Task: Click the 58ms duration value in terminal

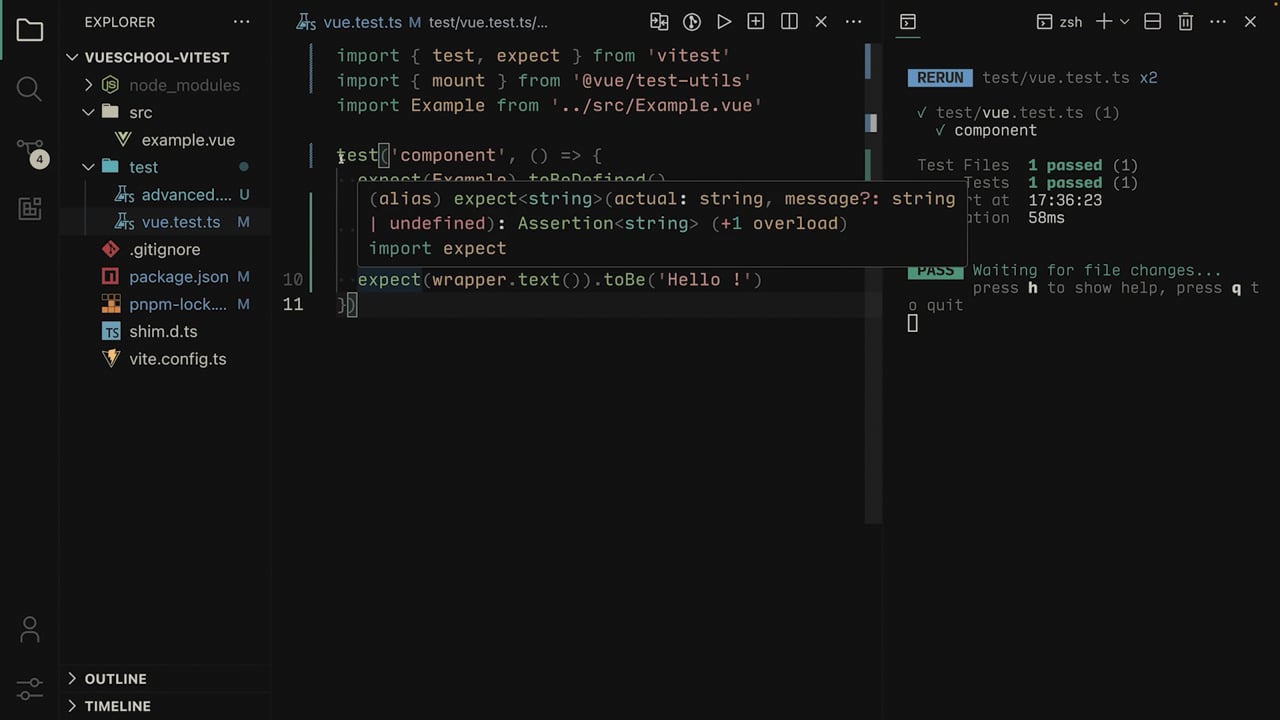Action: tap(1046, 218)
